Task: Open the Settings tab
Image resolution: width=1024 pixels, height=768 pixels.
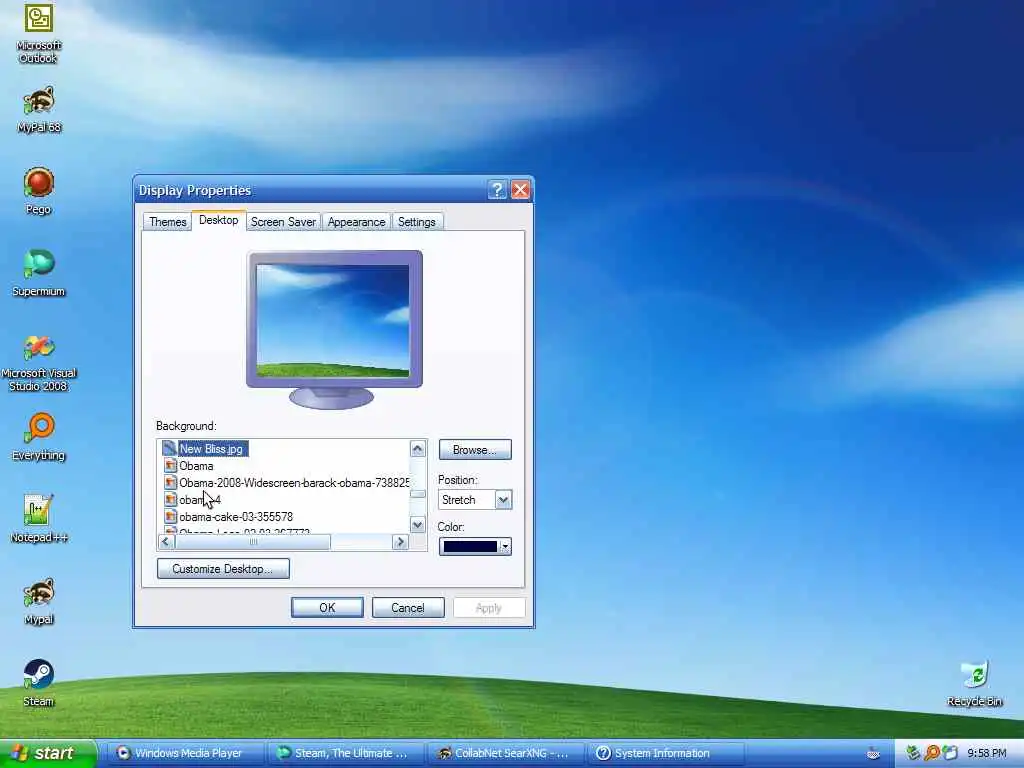Action: coord(417,222)
